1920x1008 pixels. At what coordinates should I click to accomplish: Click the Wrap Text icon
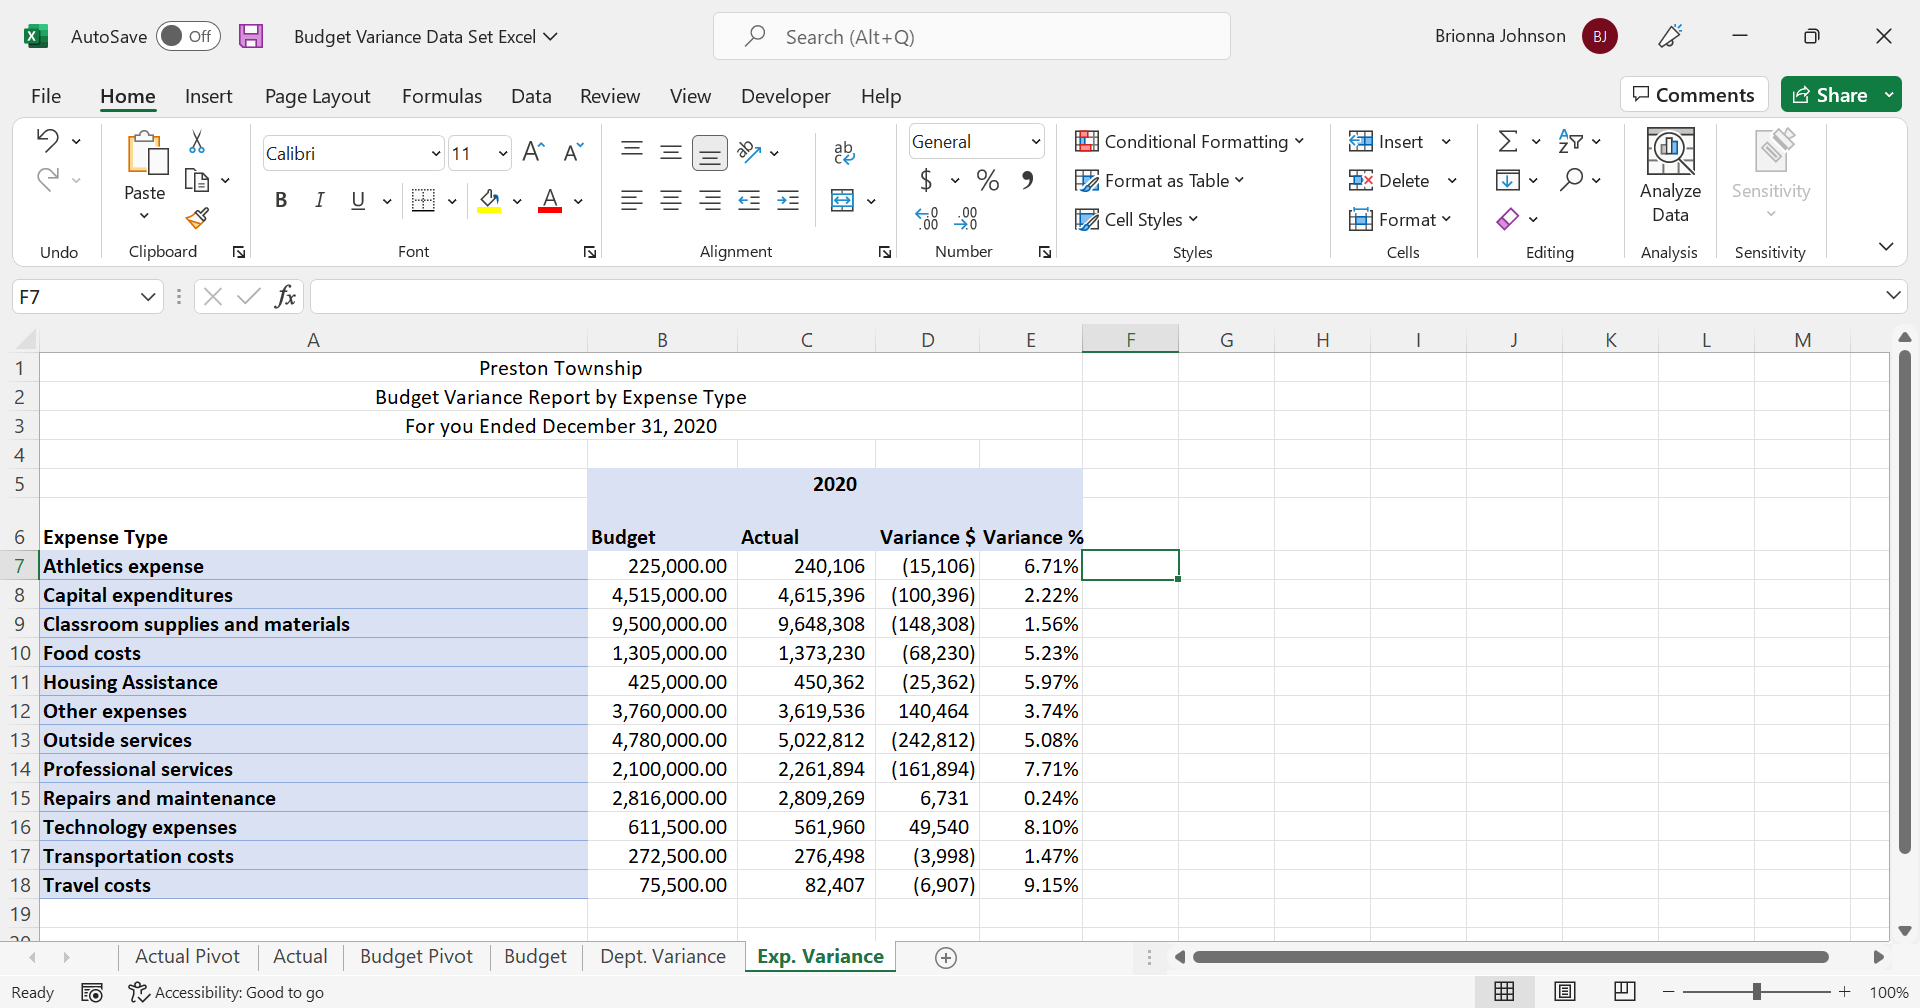844,152
